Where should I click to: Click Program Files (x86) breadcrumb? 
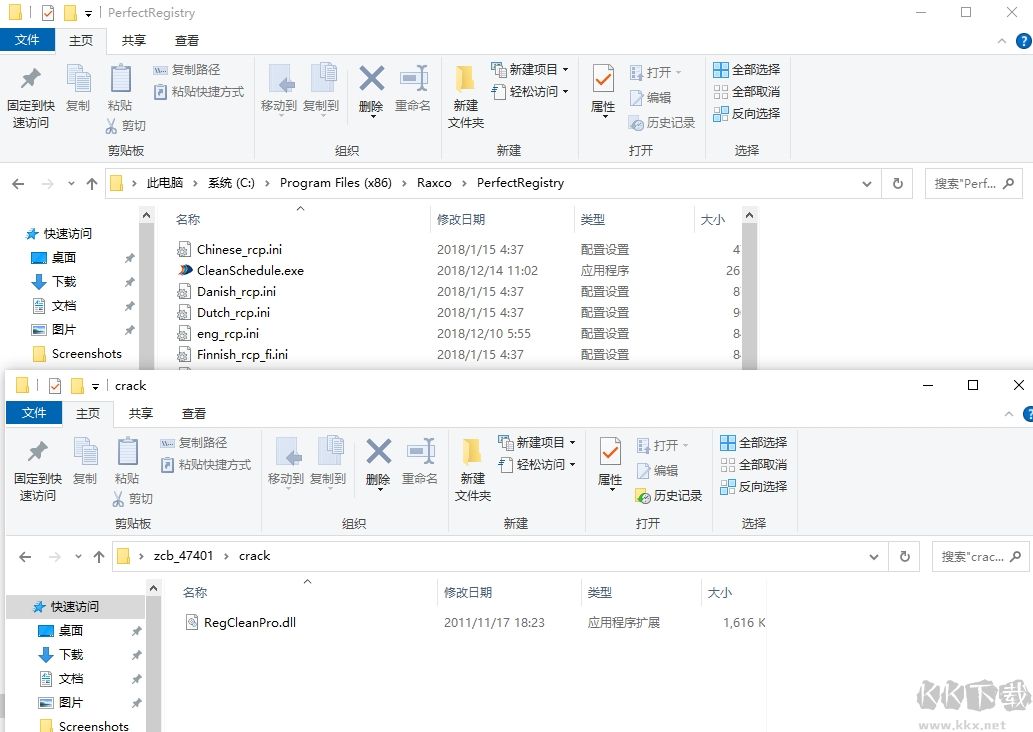pos(335,183)
